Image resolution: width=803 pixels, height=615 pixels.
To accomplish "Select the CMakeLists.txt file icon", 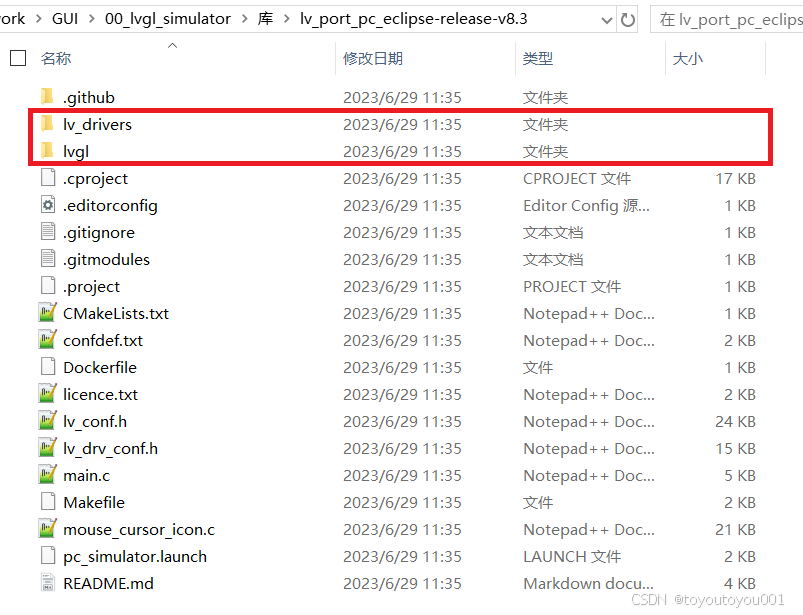I will click(47, 313).
